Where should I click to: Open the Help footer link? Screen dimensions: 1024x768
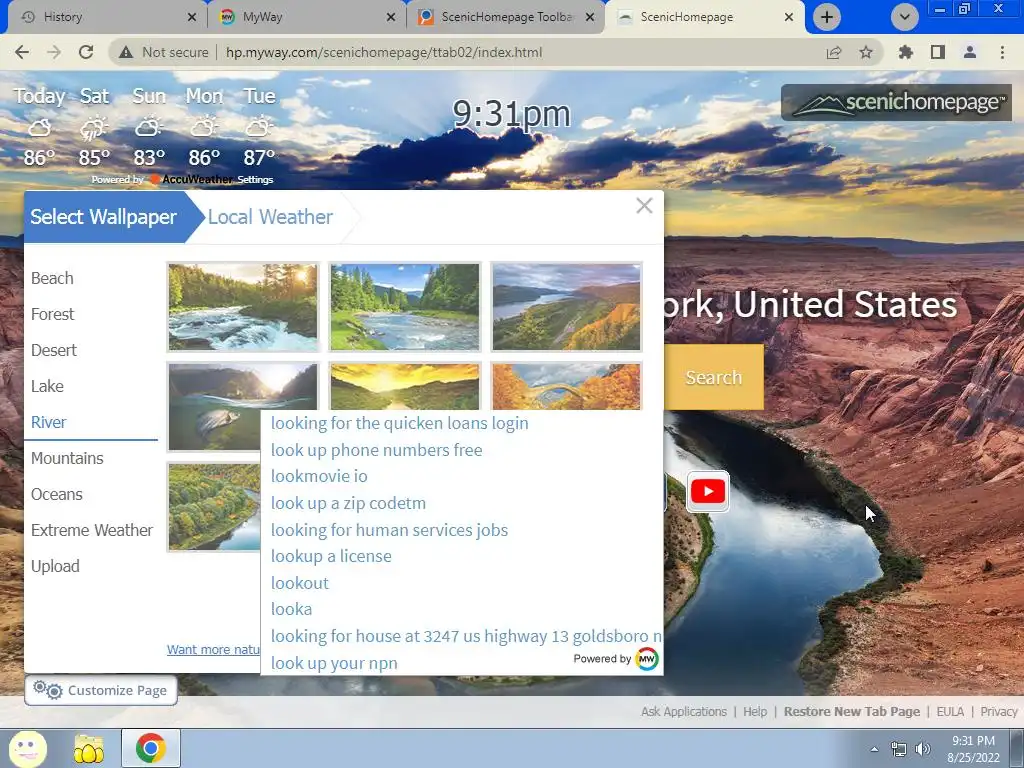pos(755,712)
